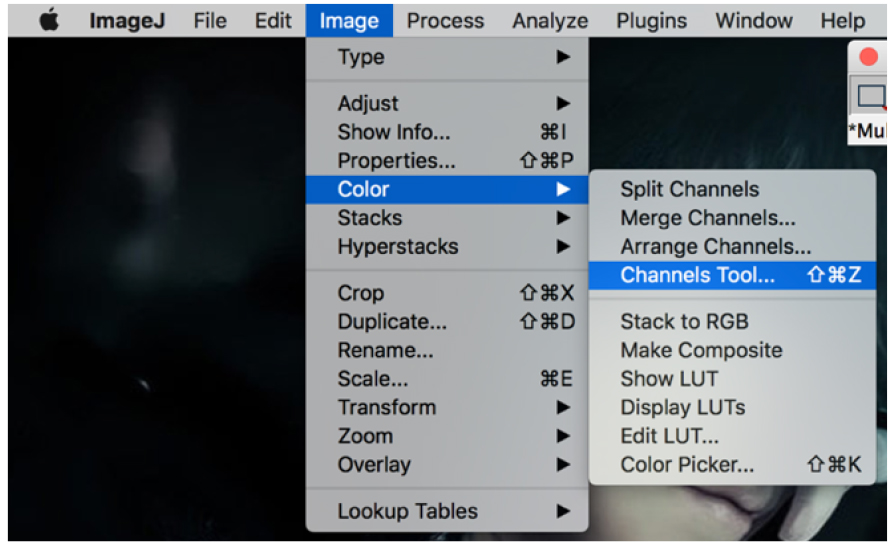Select Split Channels
This screenshot has width=892, height=544.
pos(732,189)
